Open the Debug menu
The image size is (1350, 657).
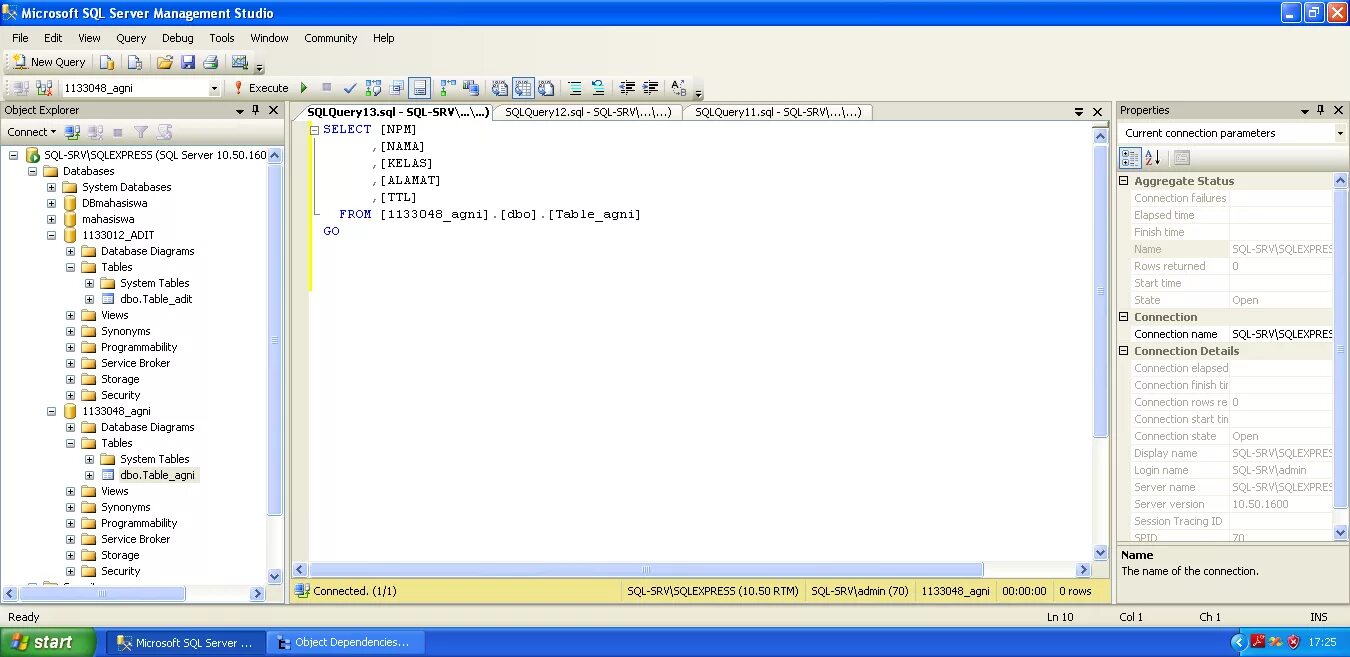point(178,38)
